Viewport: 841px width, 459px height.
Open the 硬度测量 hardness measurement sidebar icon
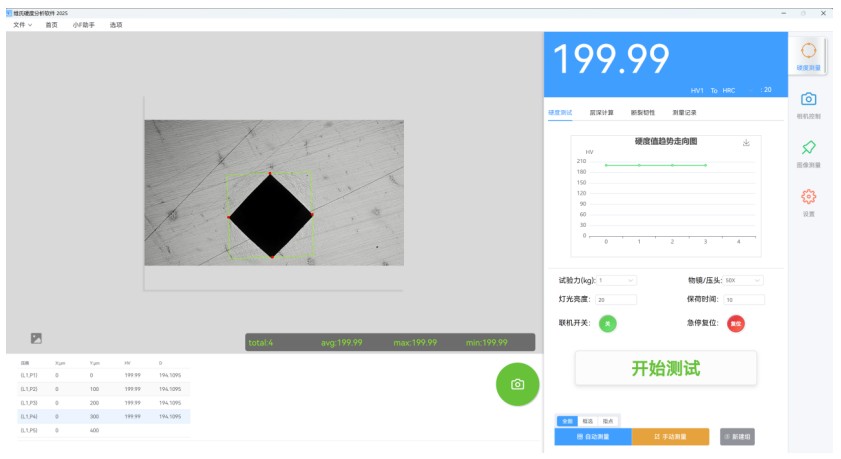(808, 56)
